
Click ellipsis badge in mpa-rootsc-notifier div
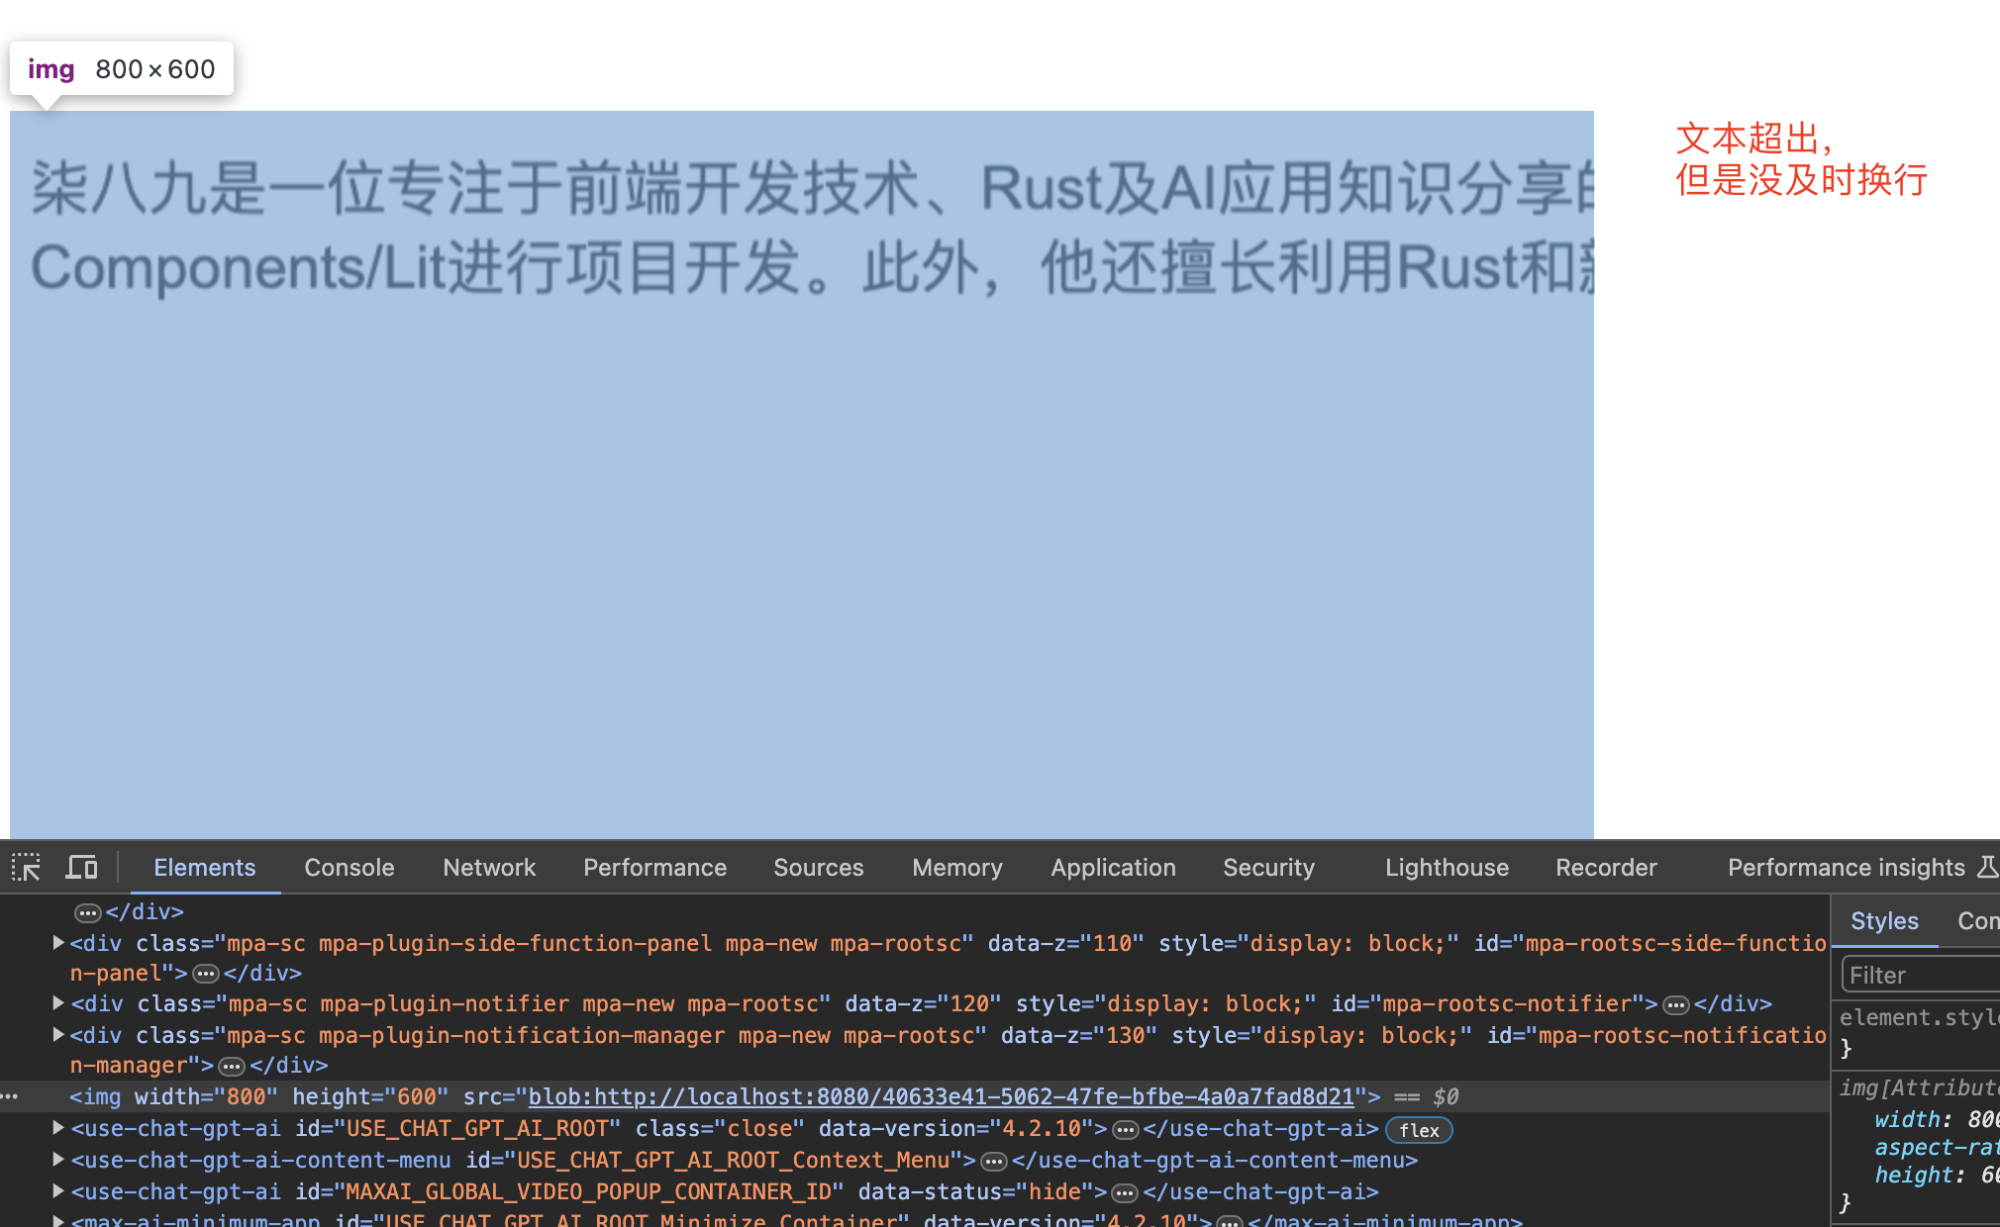coord(1676,1004)
